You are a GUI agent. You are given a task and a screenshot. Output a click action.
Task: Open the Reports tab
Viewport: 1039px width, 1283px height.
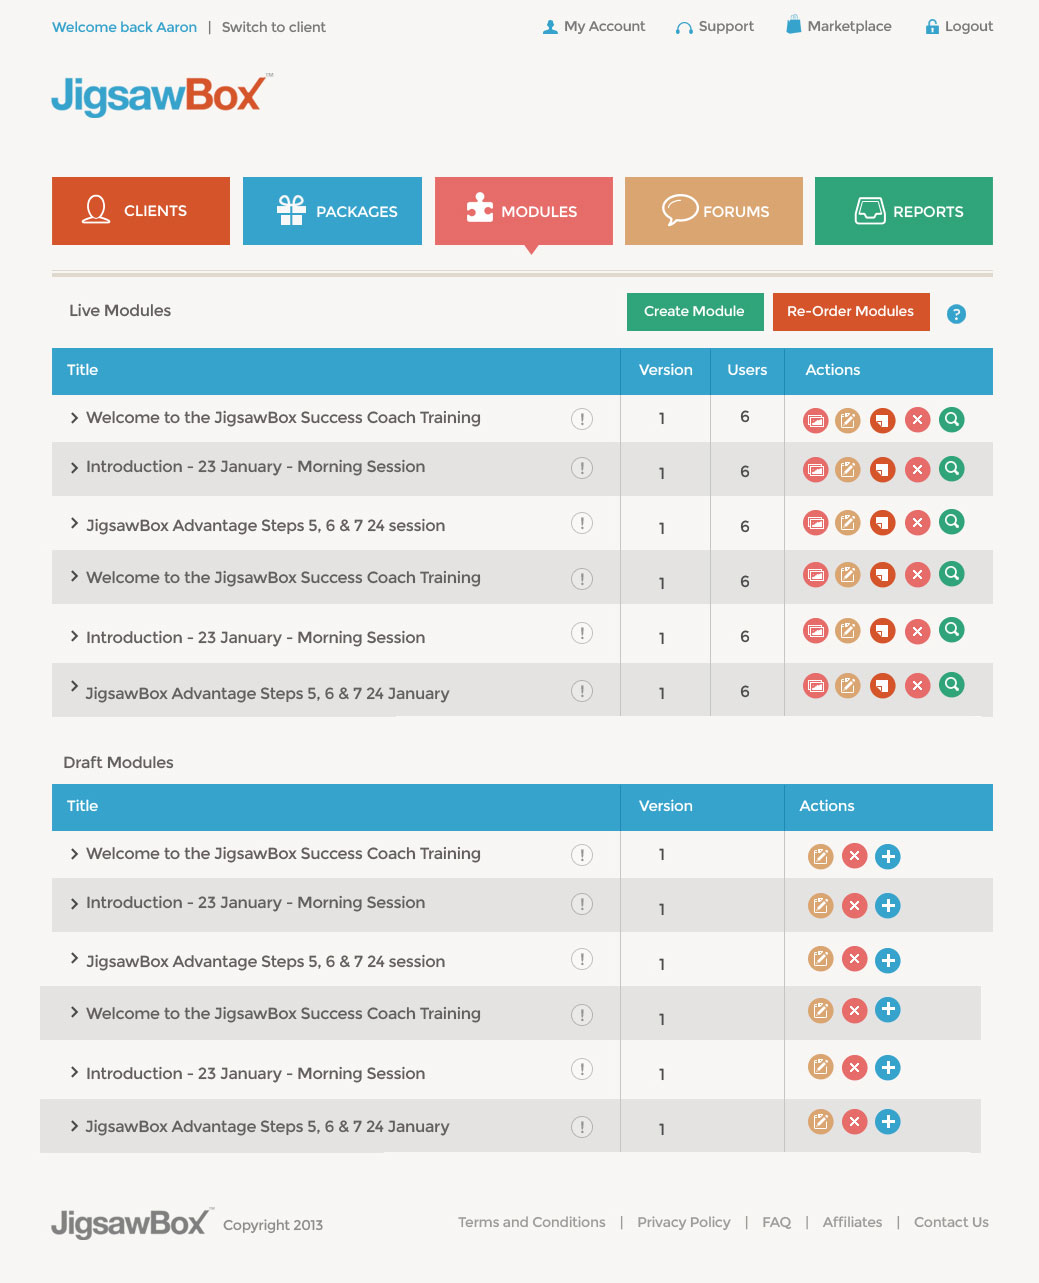pos(904,211)
